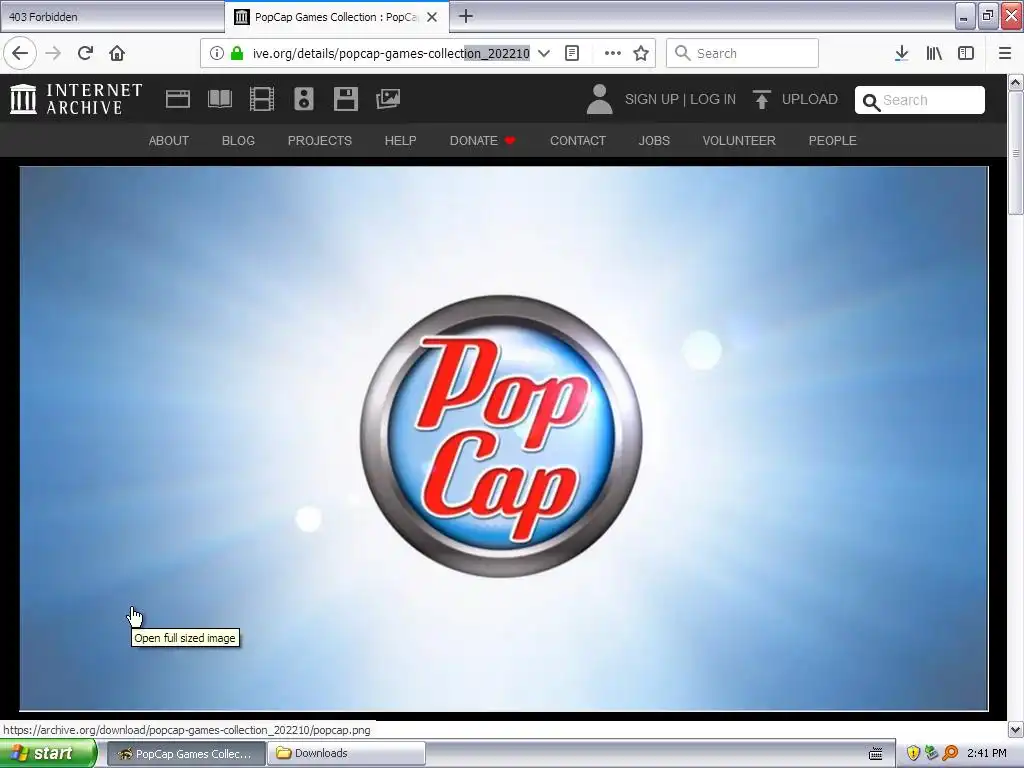Click the UPLOAD button
1024x768 pixels.
pyautogui.click(x=795, y=99)
